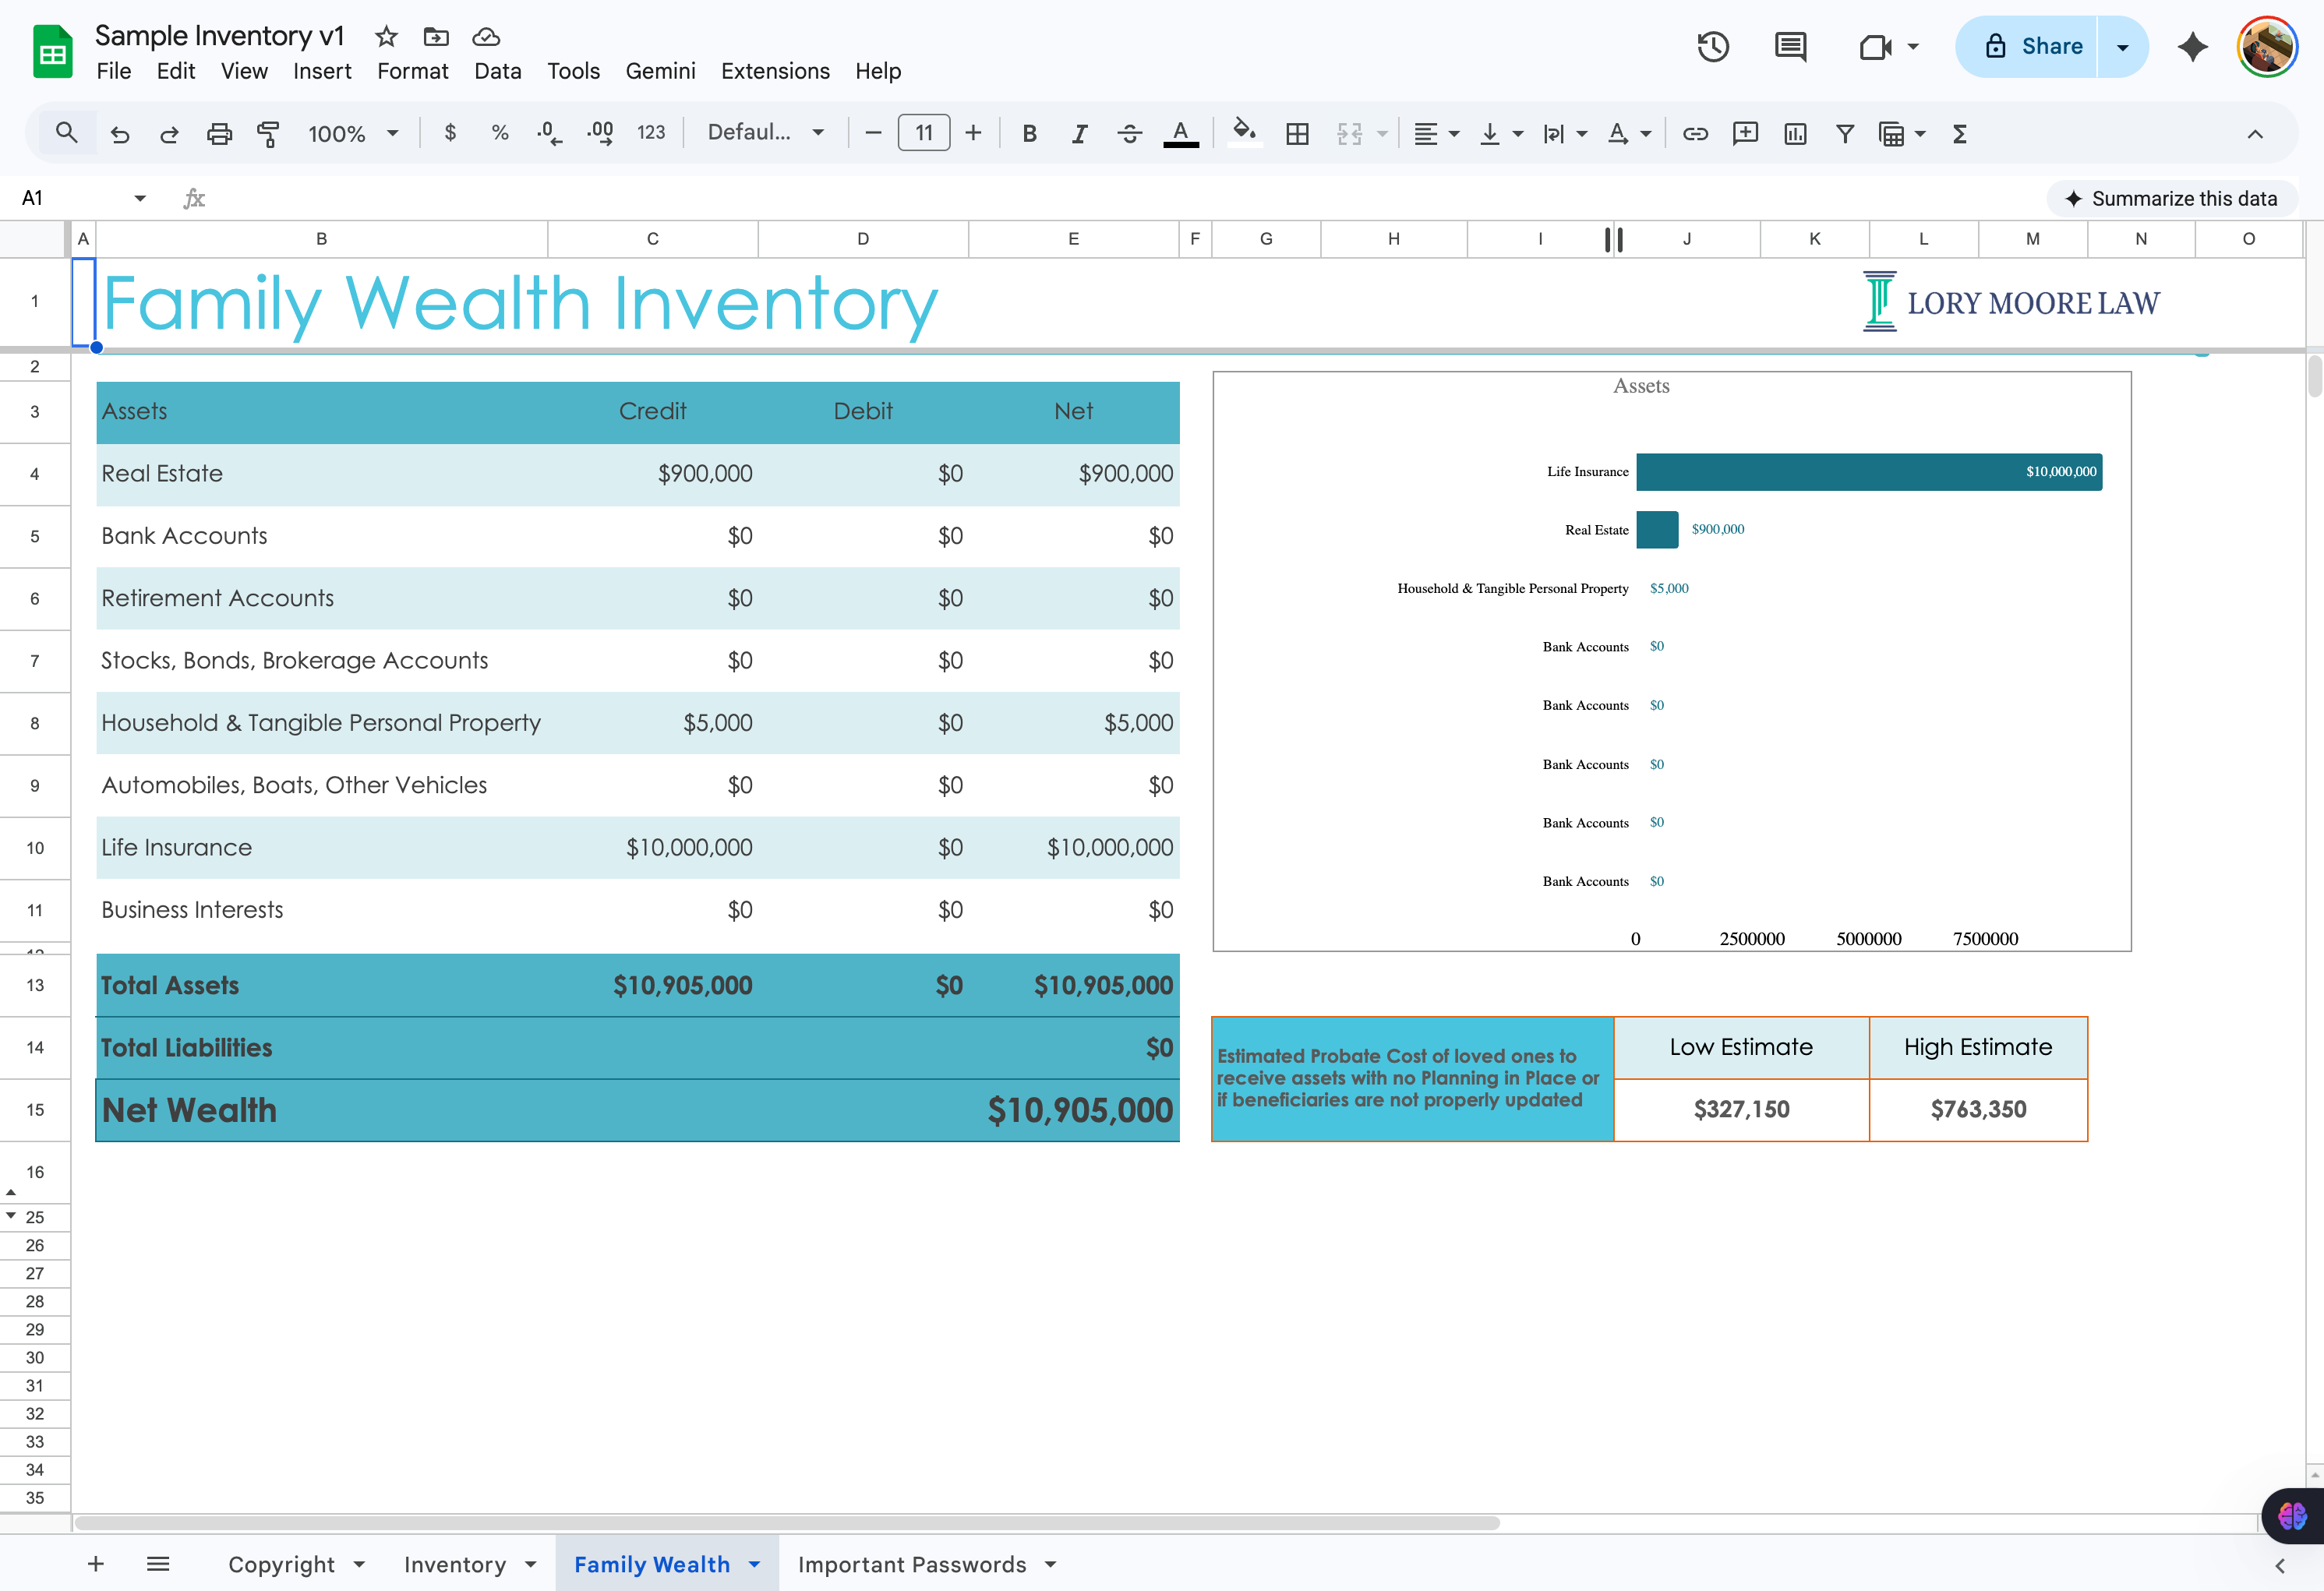
Task: Switch to the Inventory sheet tab
Action: (457, 1564)
